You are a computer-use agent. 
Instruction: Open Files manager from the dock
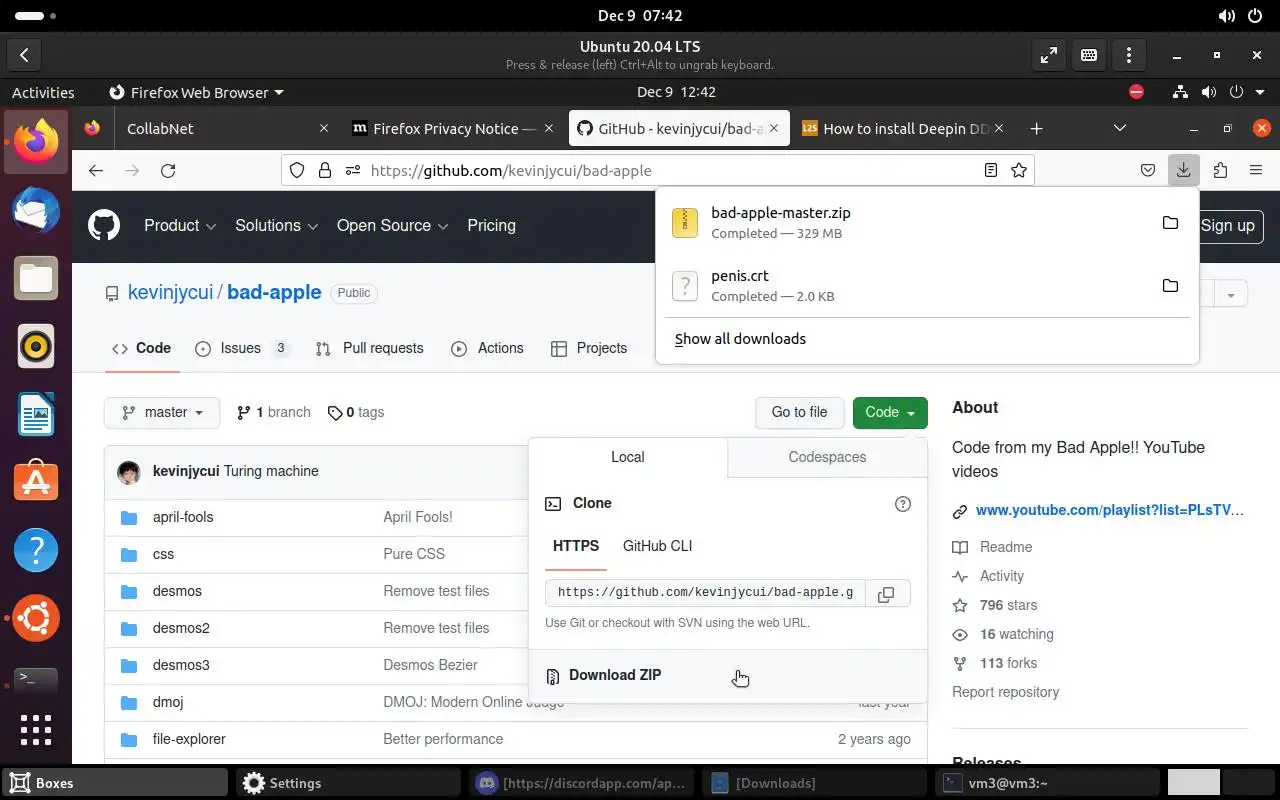36,279
